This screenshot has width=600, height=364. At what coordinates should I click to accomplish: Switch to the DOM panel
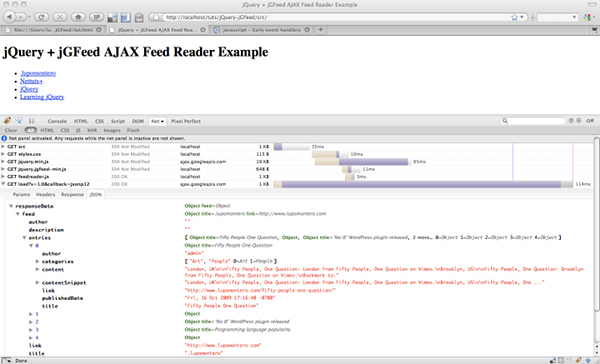pyautogui.click(x=138, y=121)
